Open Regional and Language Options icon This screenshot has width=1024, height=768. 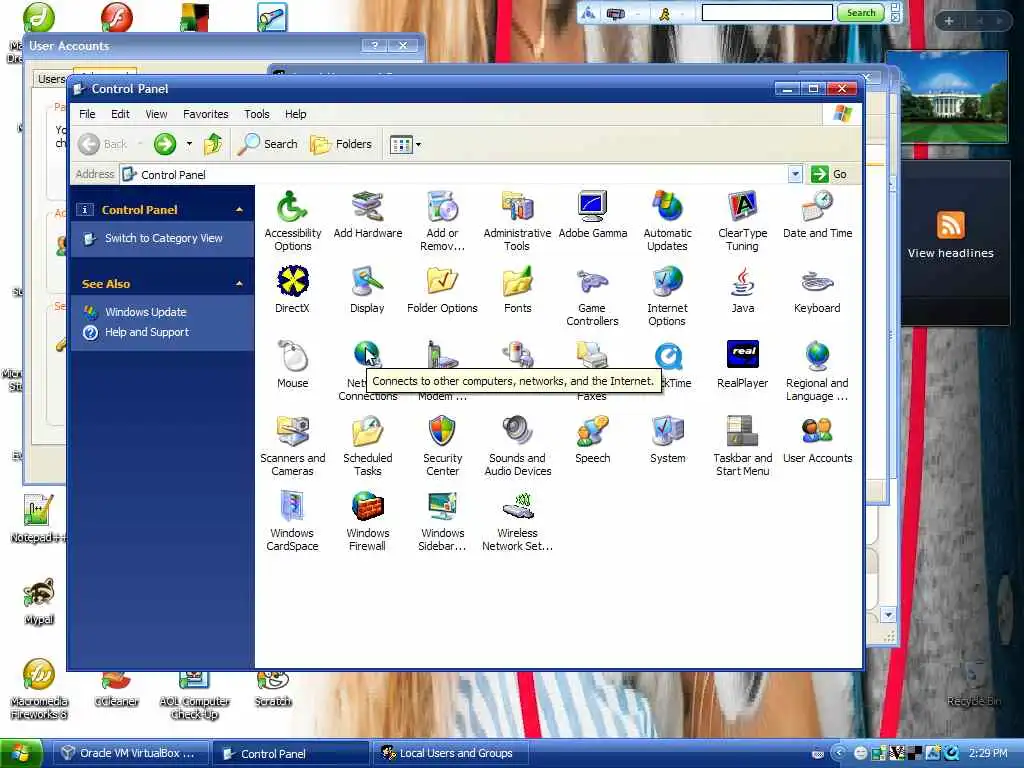pyautogui.click(x=817, y=371)
